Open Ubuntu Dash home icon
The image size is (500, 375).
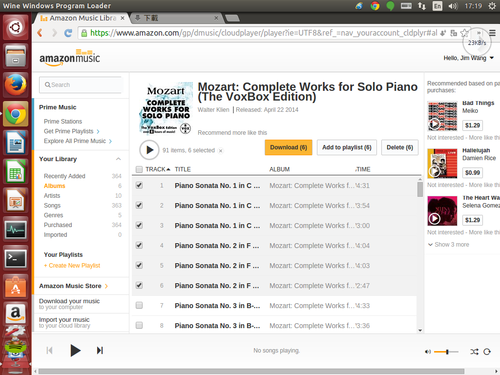(15, 28)
